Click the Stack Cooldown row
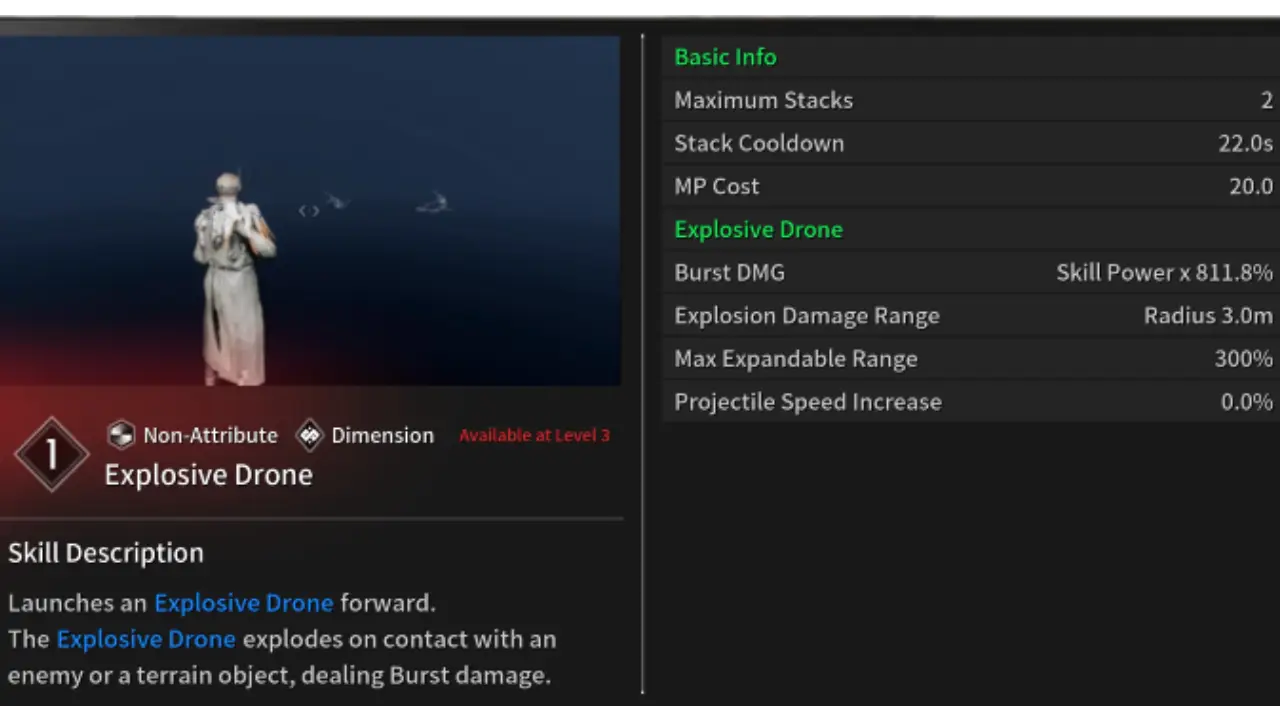 (970, 143)
